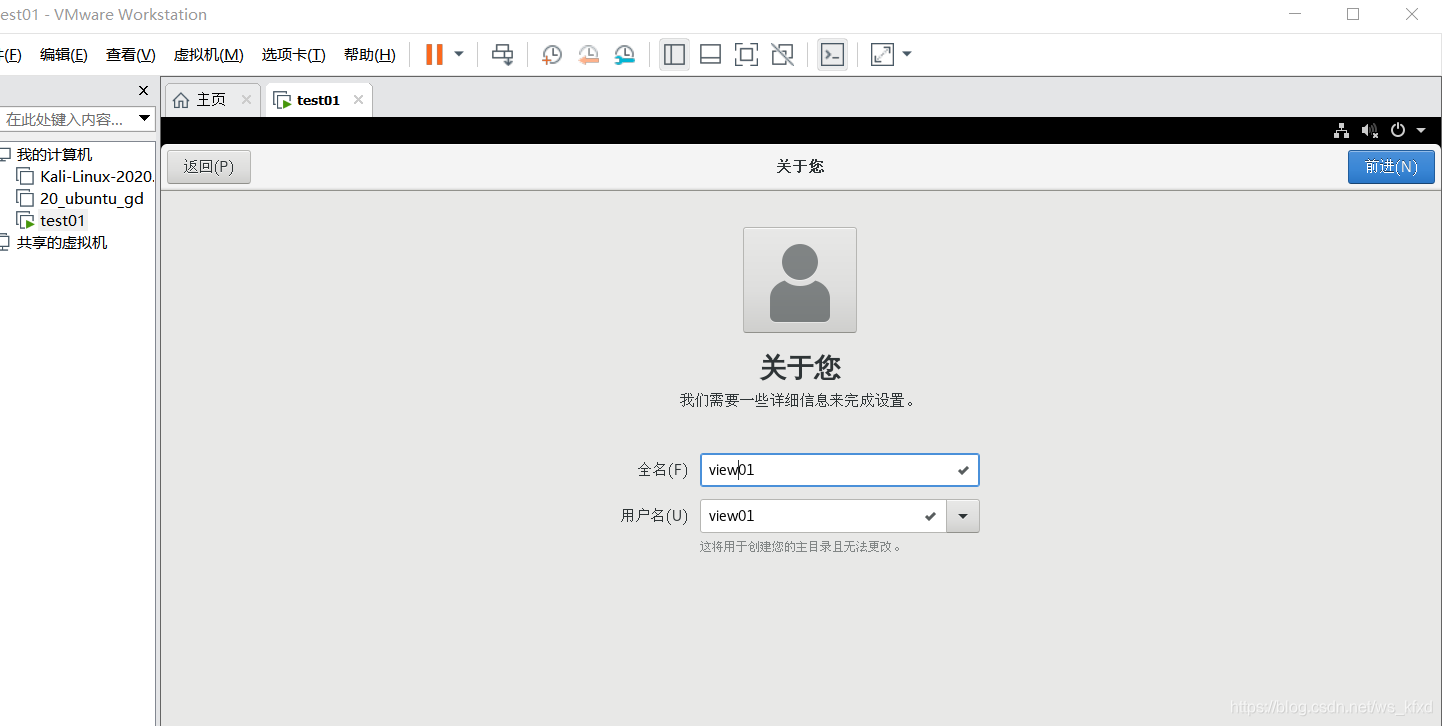This screenshot has width=1442, height=726.
Task: Click the guest volume speaker icon
Action: [1370, 131]
